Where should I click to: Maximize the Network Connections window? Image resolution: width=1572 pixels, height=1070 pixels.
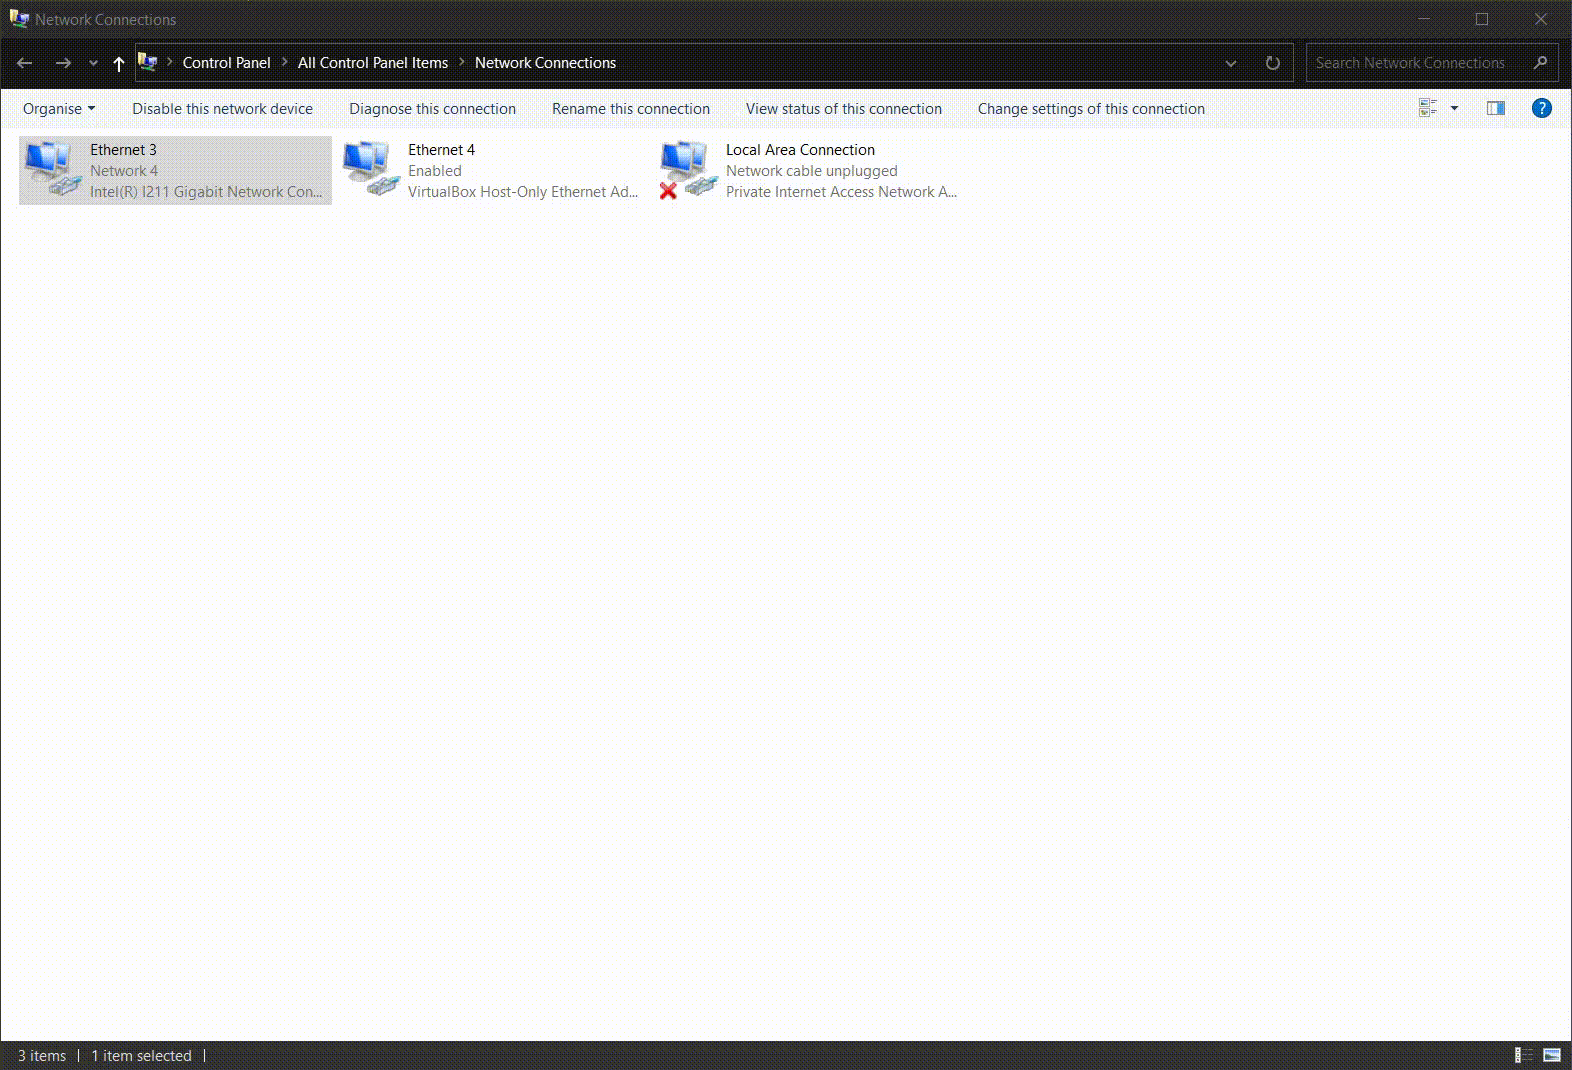(1482, 19)
